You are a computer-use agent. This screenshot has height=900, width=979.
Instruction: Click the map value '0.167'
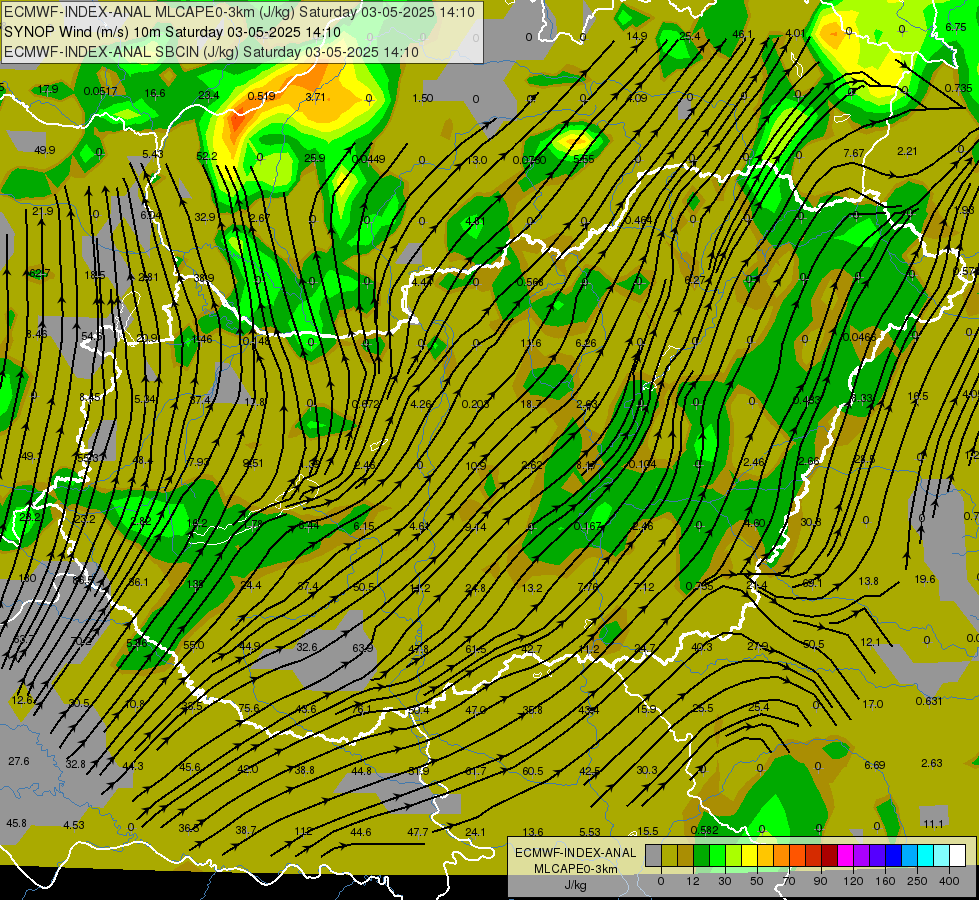pyautogui.click(x=588, y=527)
